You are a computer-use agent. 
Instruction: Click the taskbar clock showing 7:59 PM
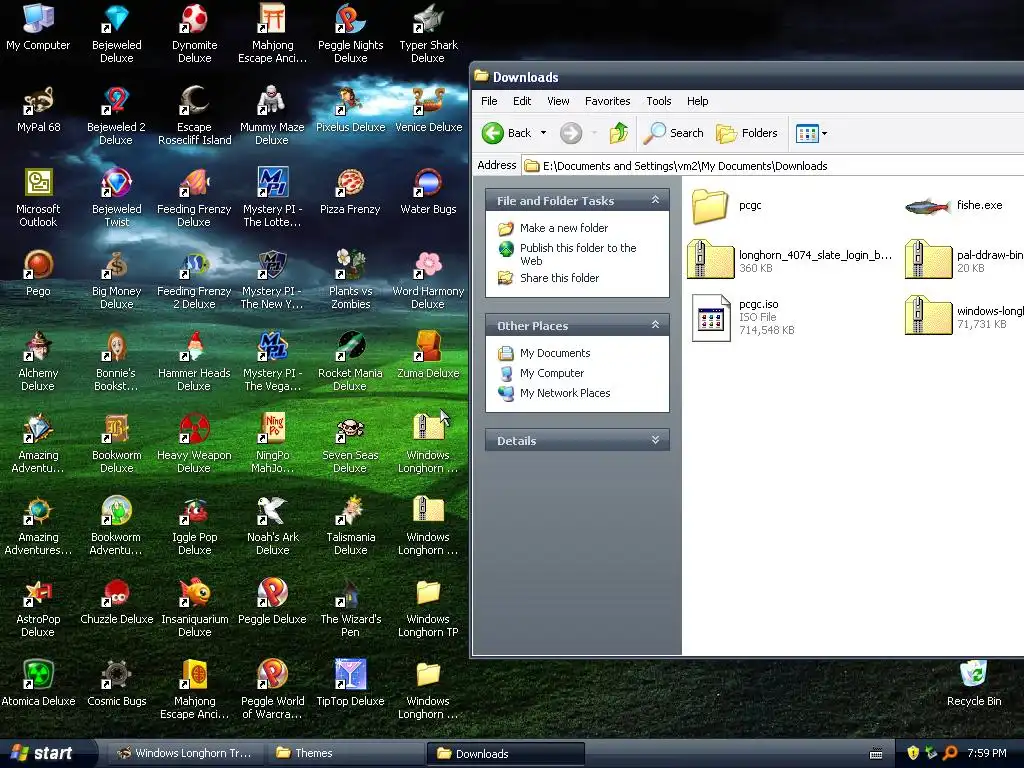(x=986, y=753)
